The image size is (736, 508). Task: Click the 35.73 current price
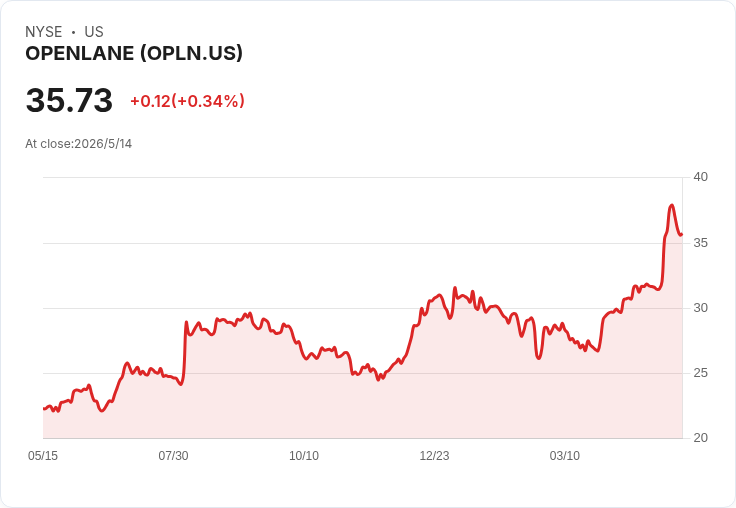tap(69, 100)
